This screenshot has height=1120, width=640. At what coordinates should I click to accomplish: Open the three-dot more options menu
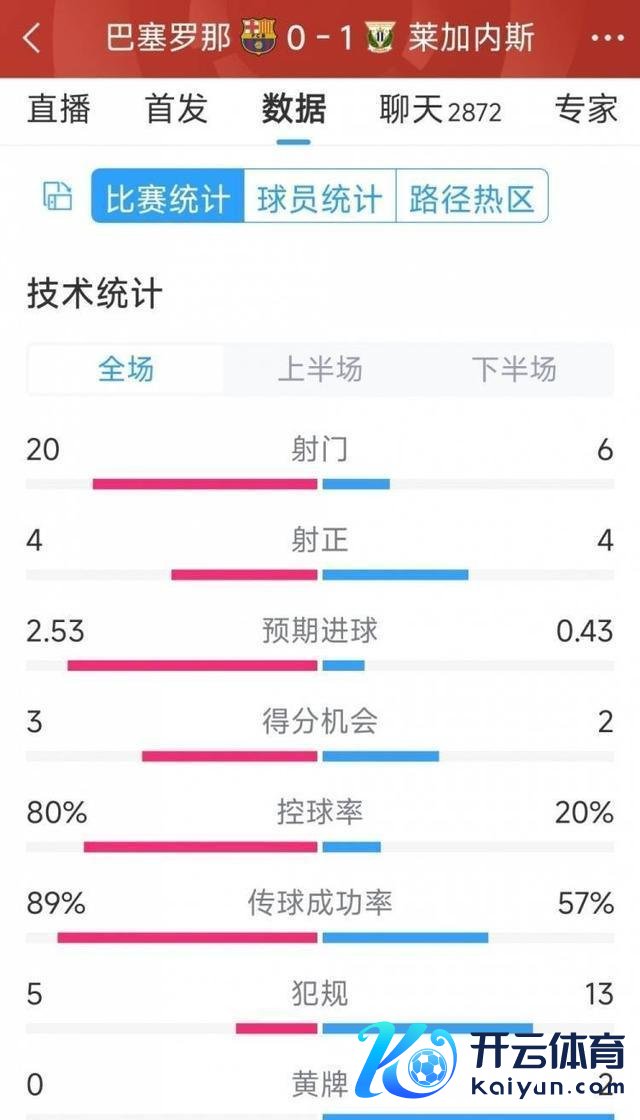coord(607,39)
